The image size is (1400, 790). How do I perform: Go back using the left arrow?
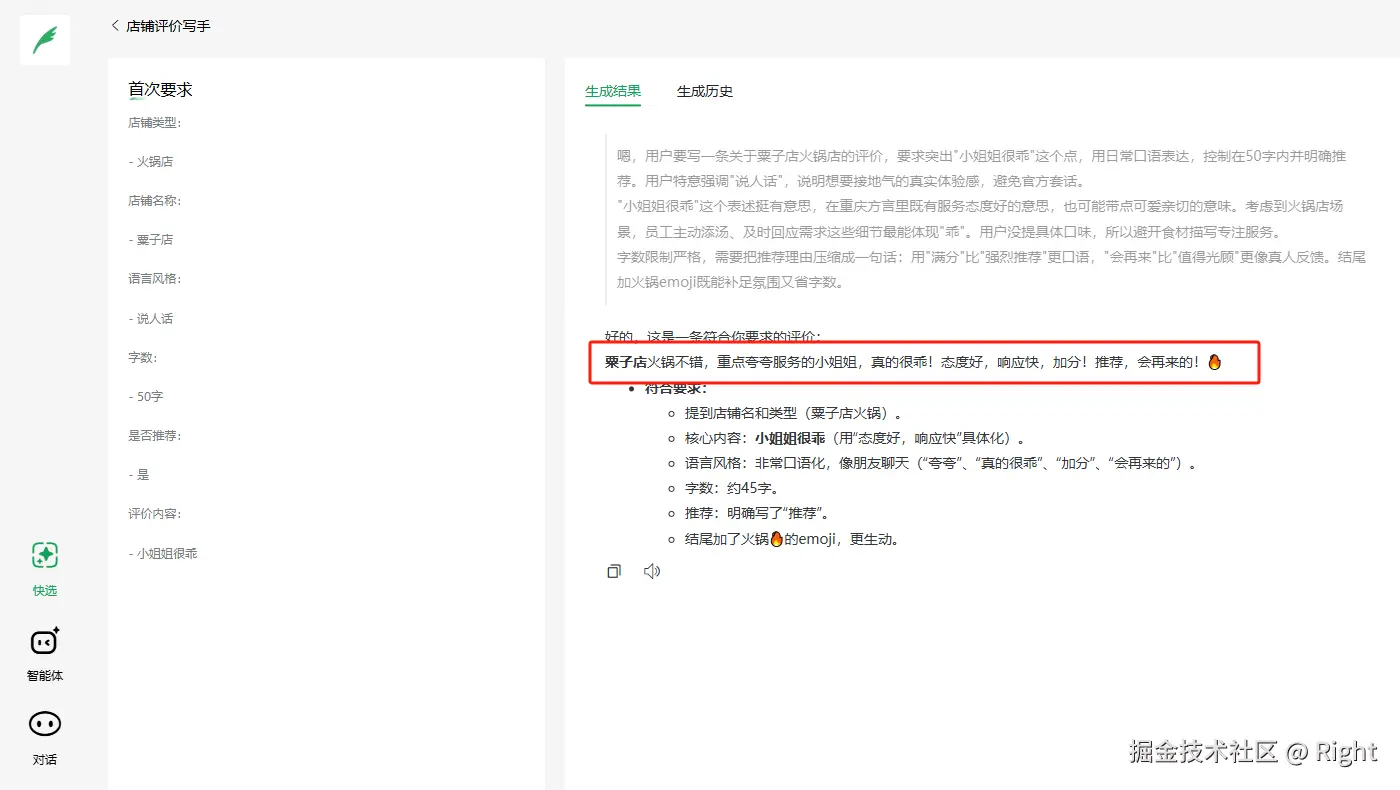(x=115, y=26)
